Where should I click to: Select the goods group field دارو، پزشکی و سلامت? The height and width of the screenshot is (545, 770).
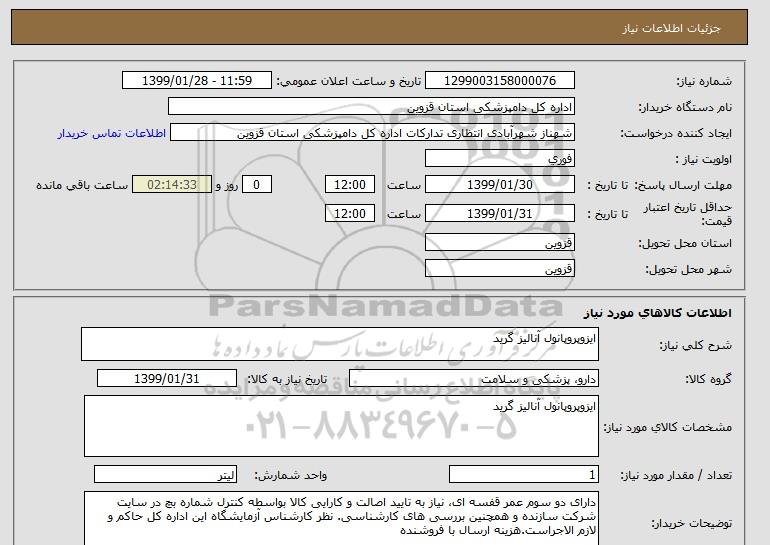[x=474, y=379]
